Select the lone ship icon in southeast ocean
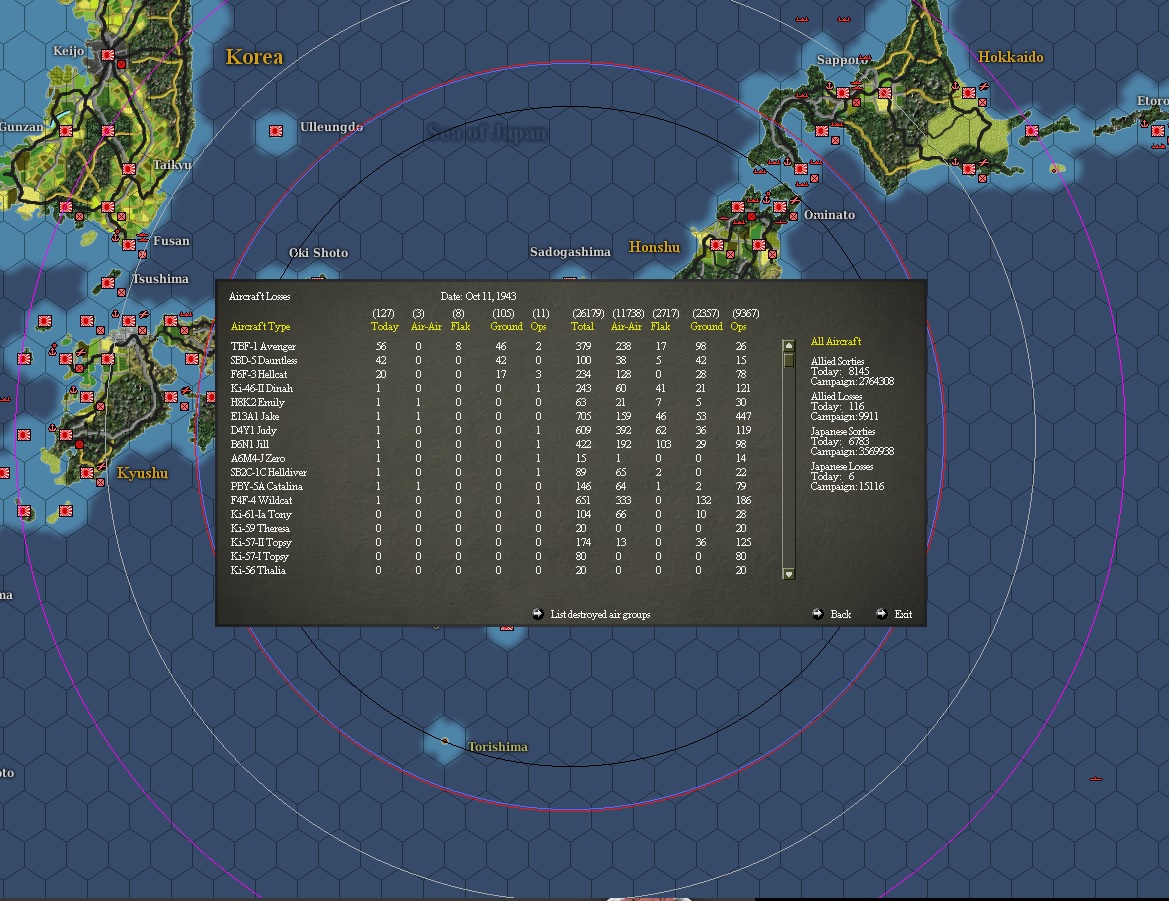This screenshot has height=901, width=1169. (1095, 779)
